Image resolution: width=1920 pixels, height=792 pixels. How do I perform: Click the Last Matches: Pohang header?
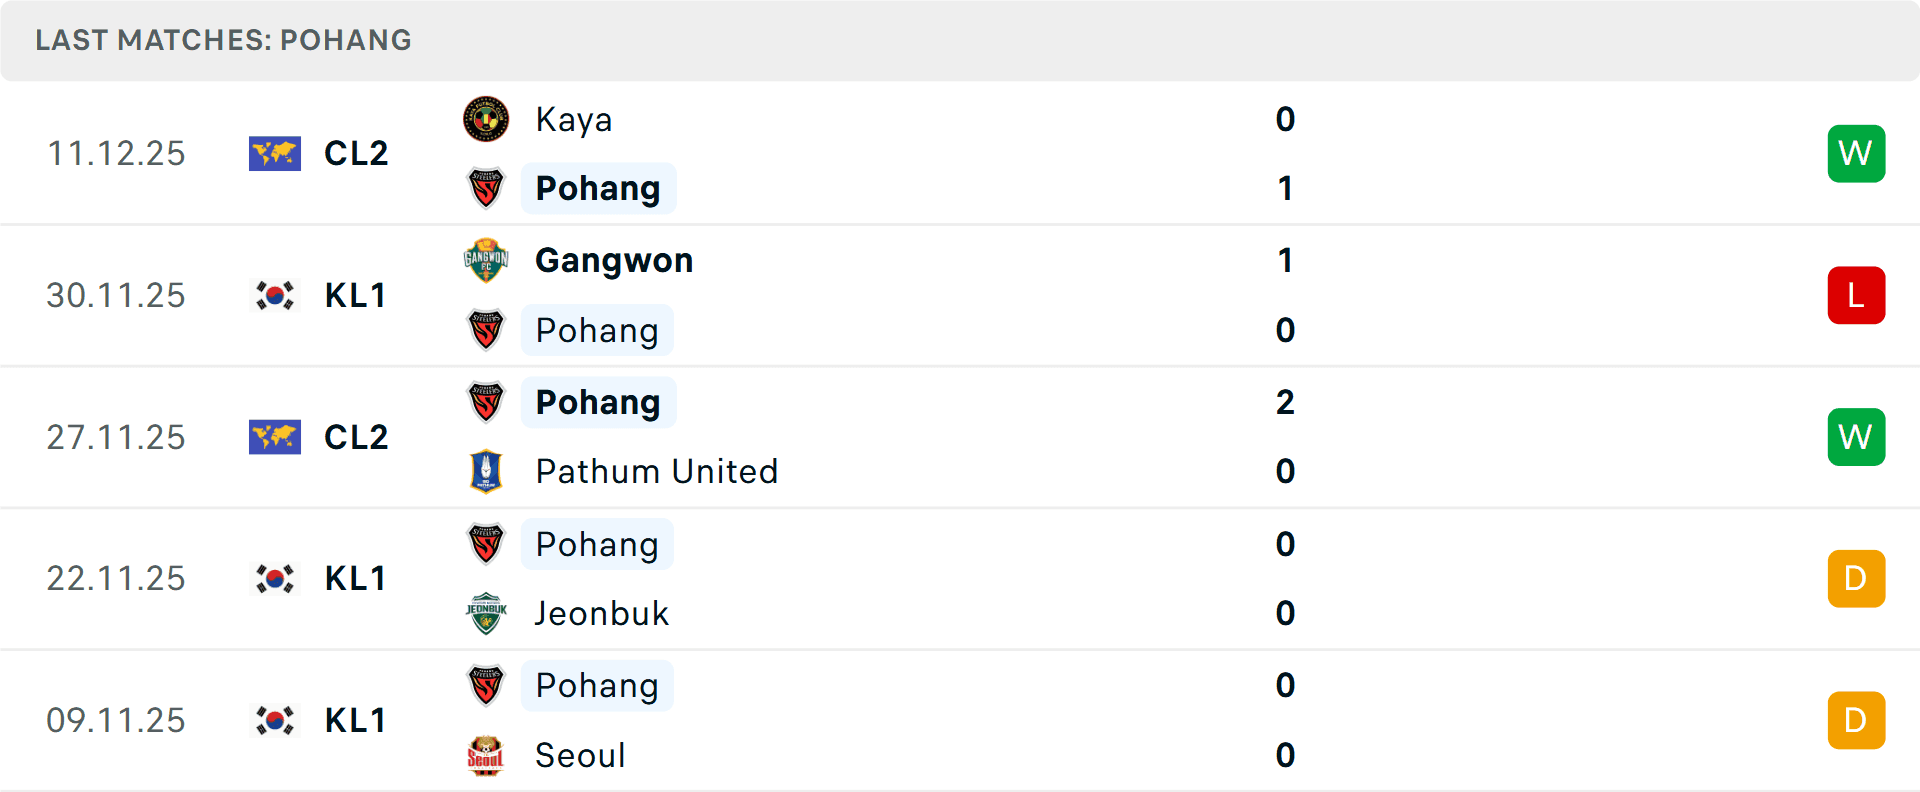(224, 40)
